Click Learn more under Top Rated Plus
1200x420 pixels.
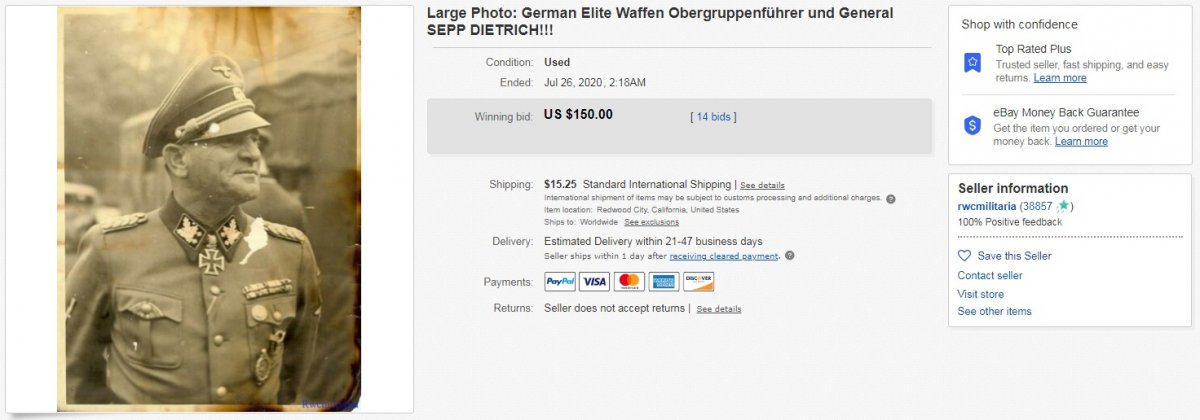click(1060, 78)
